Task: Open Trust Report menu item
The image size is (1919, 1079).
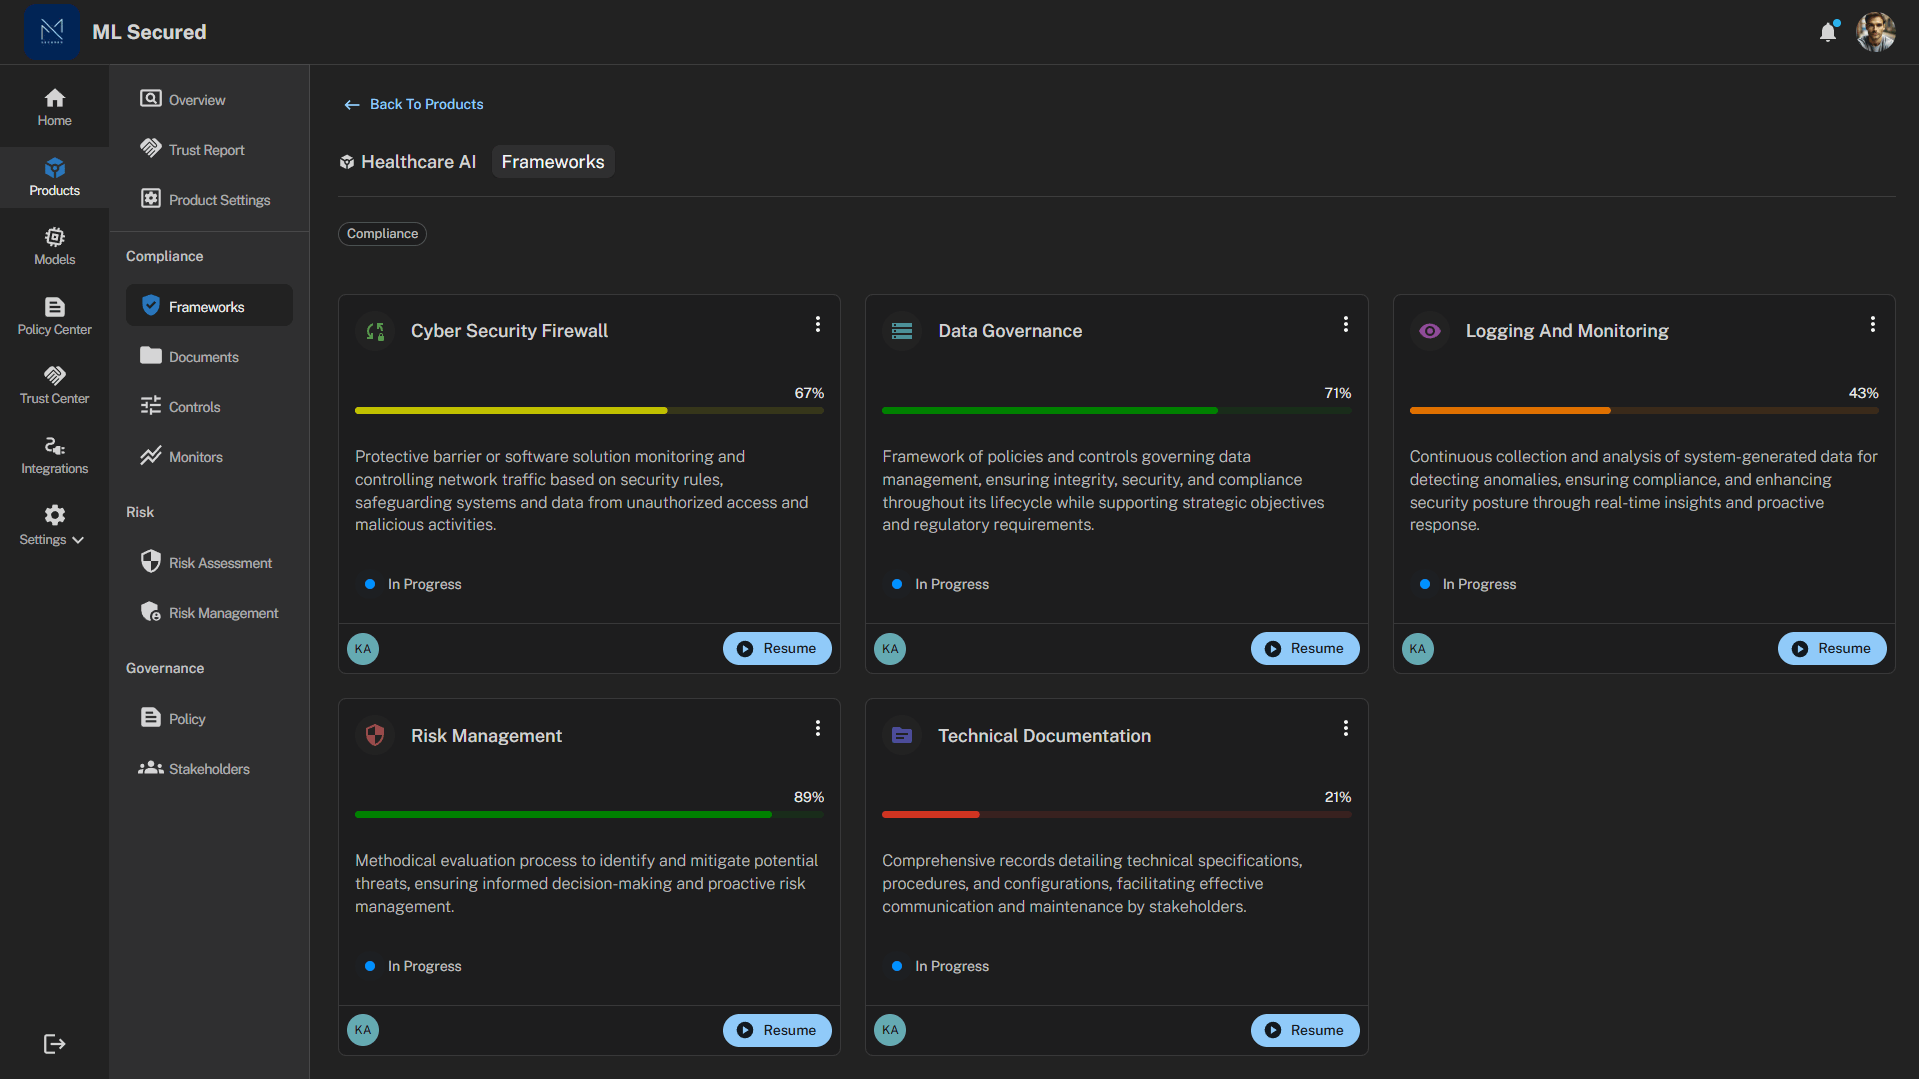Action: click(206, 150)
